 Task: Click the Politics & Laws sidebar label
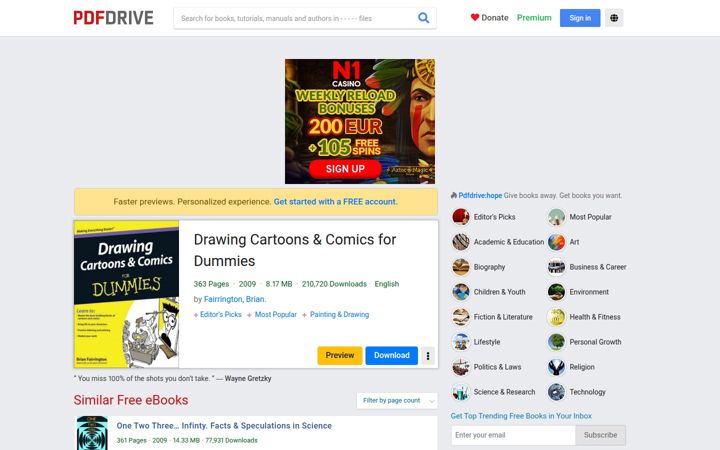point(497,367)
